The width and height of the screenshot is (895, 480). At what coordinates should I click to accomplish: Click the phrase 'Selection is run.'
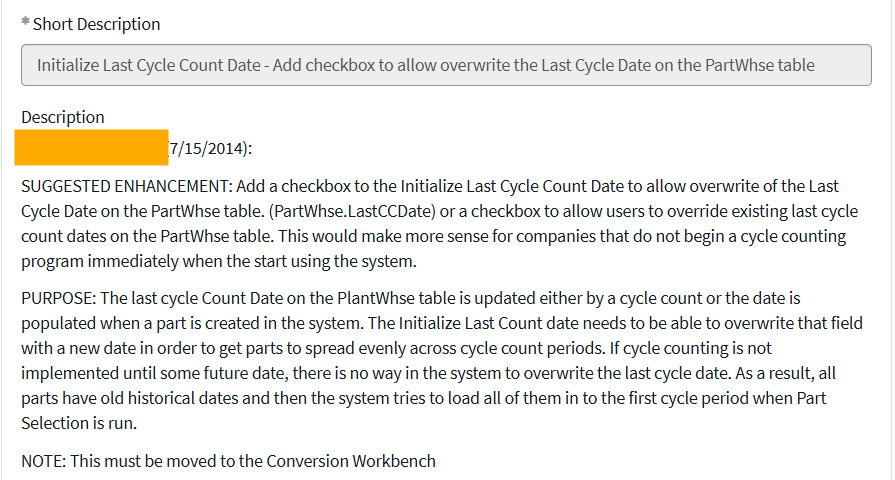[x=79, y=423]
